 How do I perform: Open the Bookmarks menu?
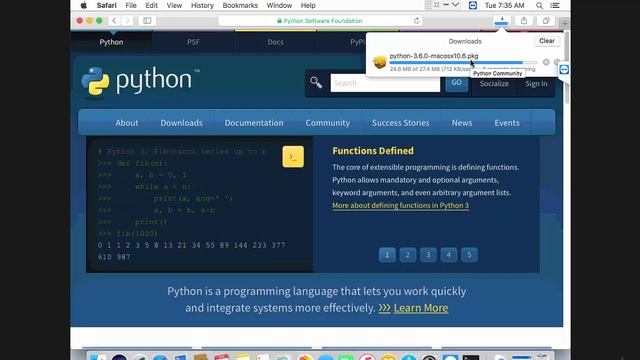[x=240, y=5]
